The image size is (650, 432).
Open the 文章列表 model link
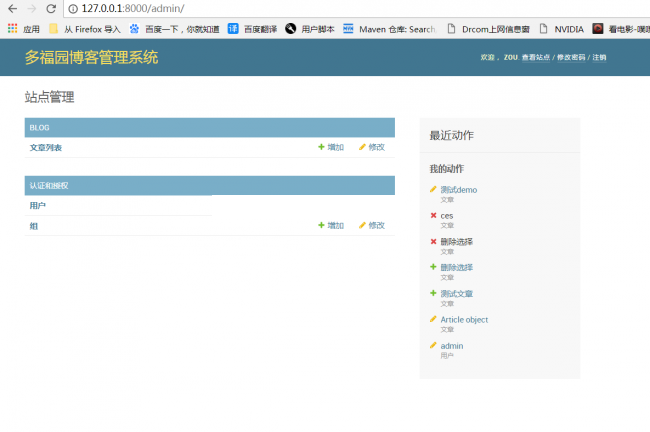46,148
